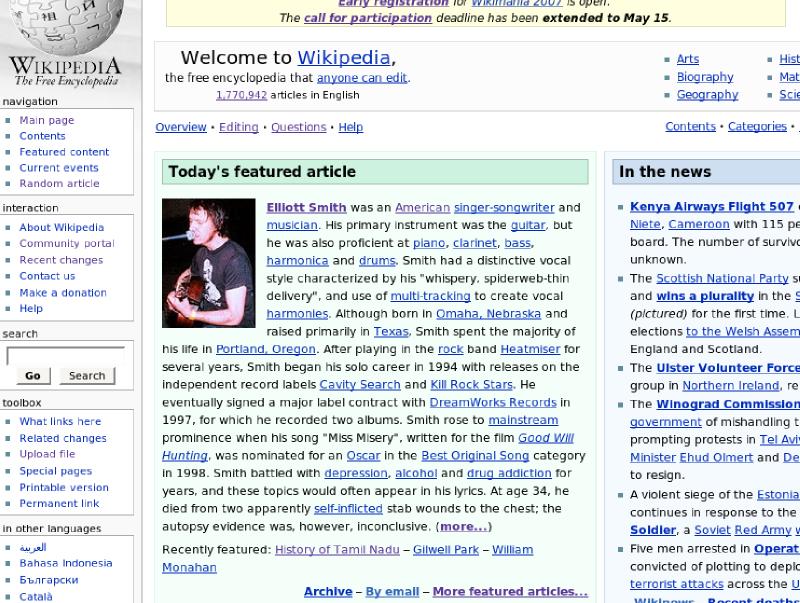Open Current events in sidebar
The width and height of the screenshot is (800, 603).
[x=59, y=168]
